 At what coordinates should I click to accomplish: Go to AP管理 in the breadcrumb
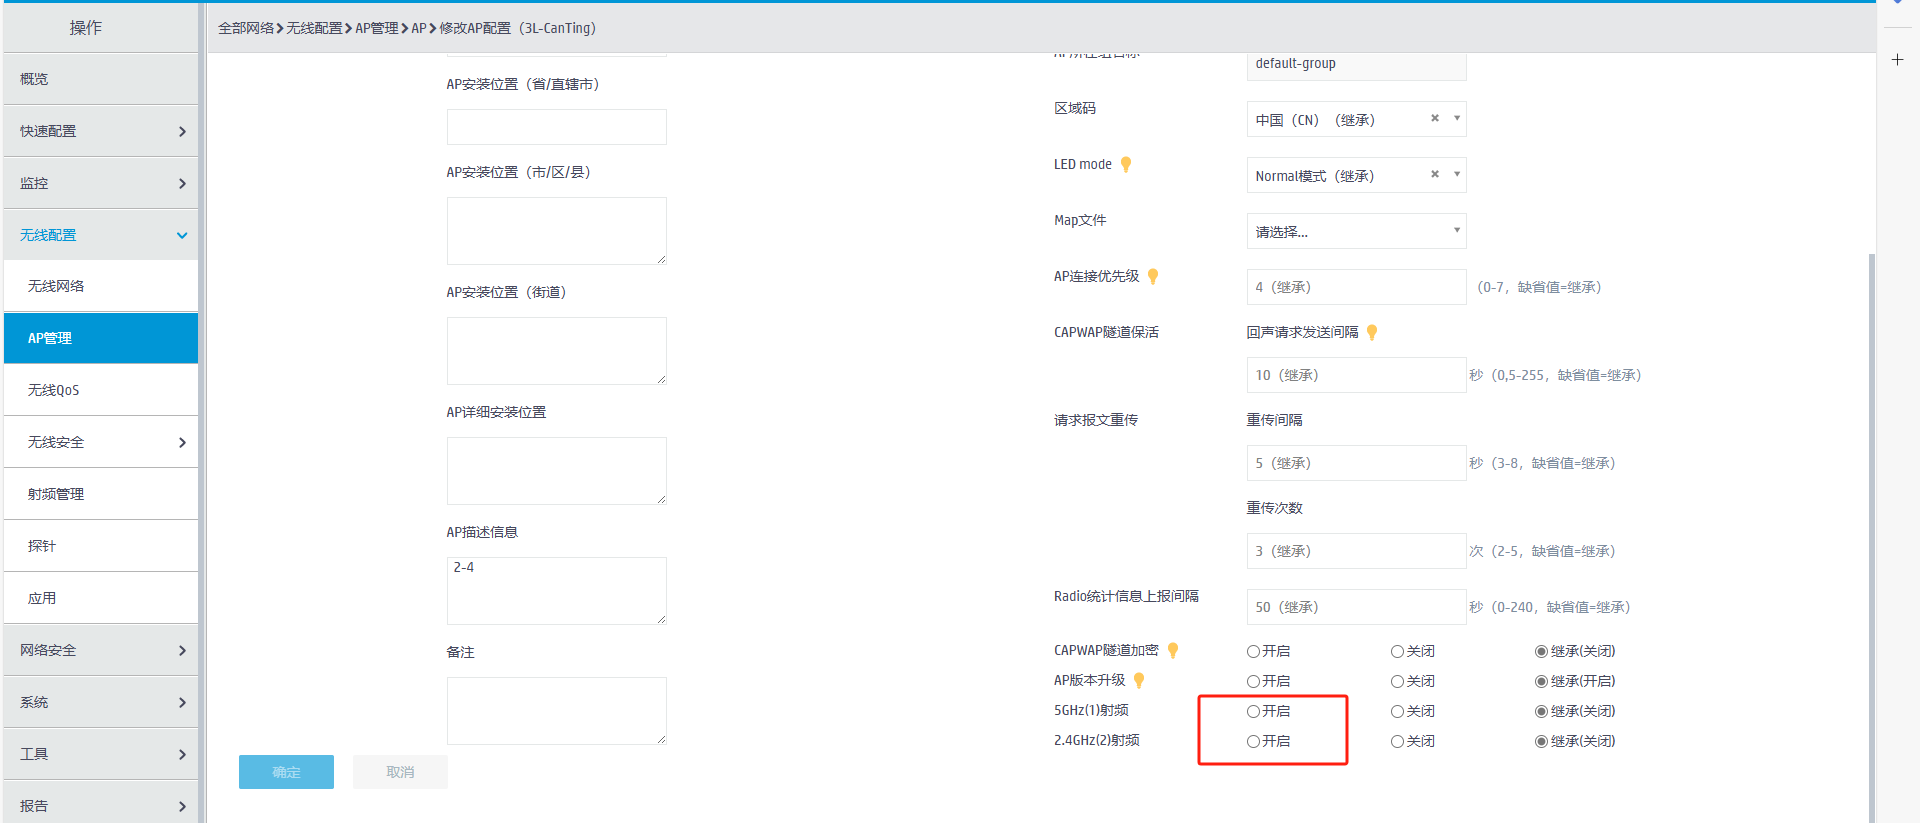(x=377, y=28)
